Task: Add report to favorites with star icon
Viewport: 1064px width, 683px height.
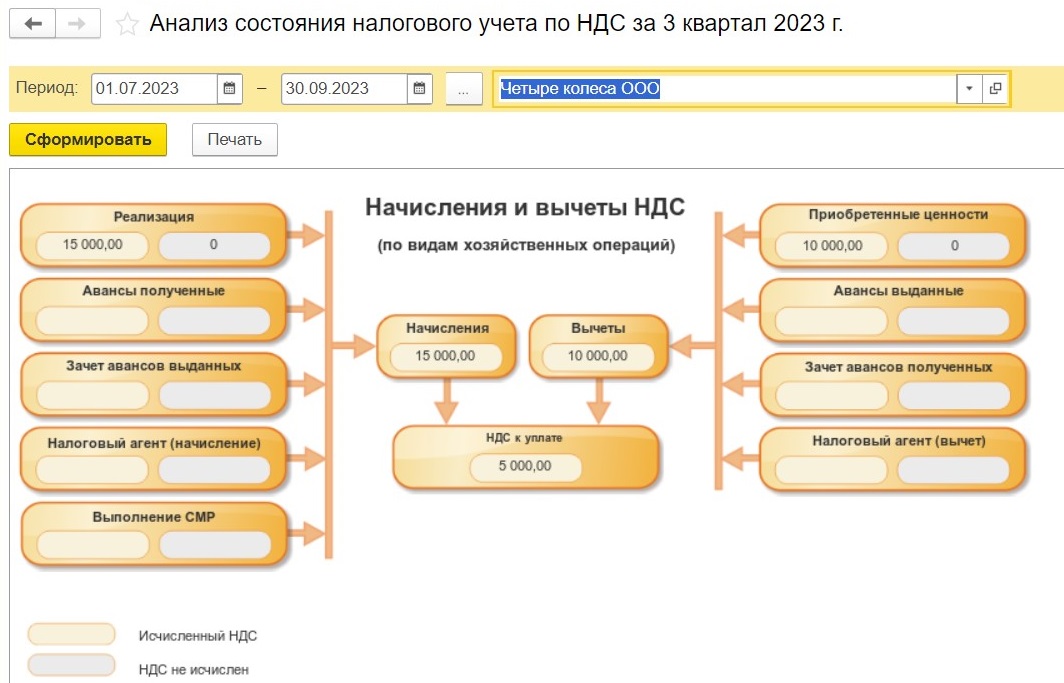Action: coord(127,24)
